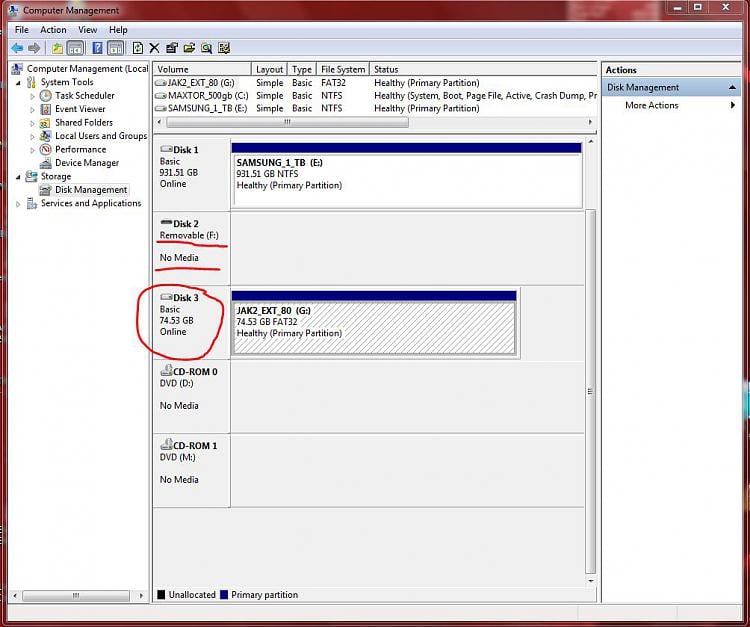The height and width of the screenshot is (627, 750).
Task: Open the File menu
Action: pos(22,30)
